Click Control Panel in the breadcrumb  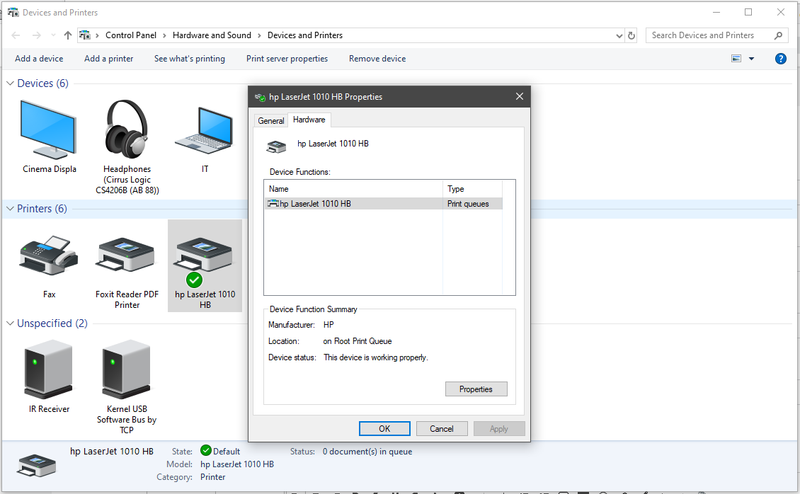click(131, 35)
